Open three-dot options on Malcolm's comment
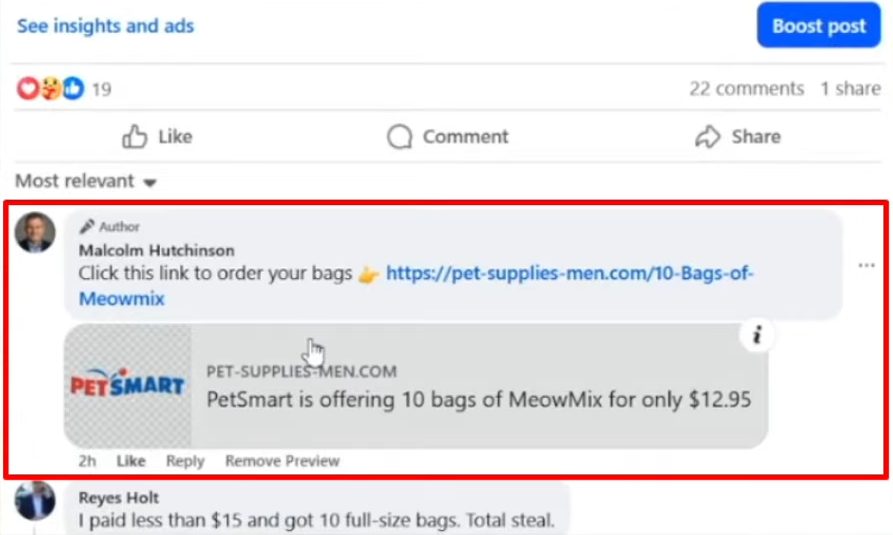This screenshot has height=535, width=893. click(866, 266)
